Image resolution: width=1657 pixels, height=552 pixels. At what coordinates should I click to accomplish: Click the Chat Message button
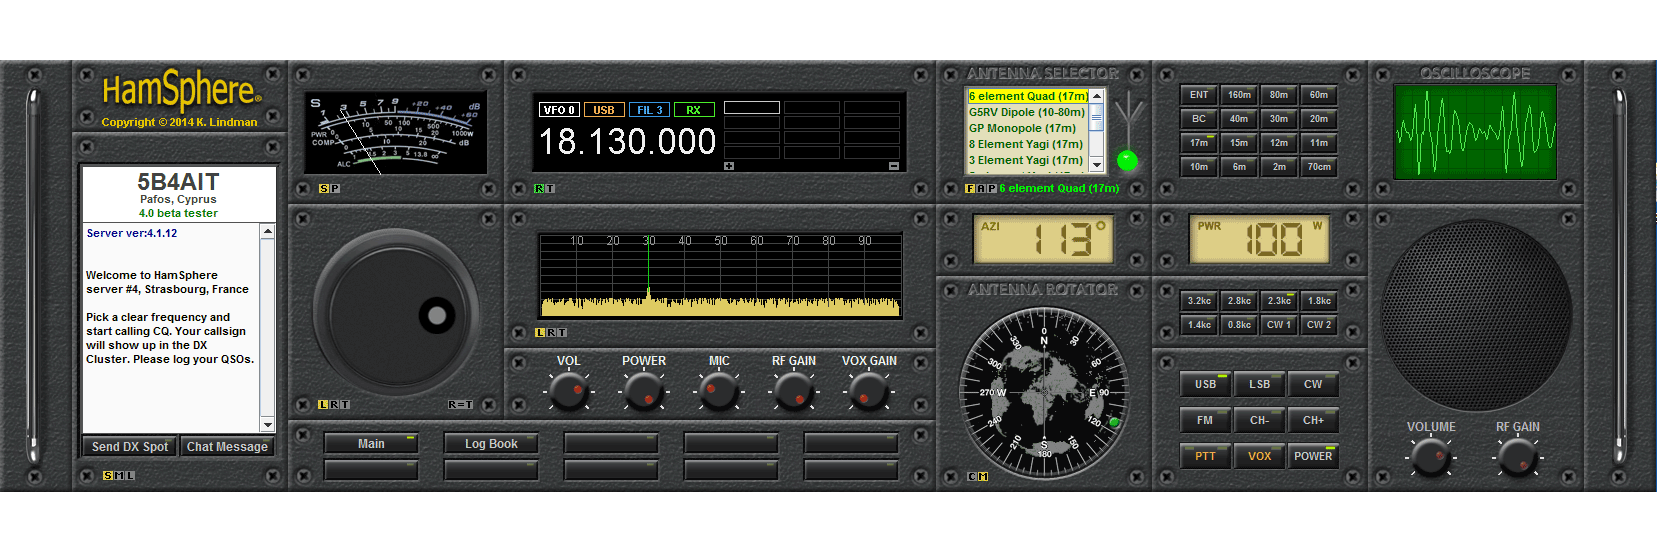pyautogui.click(x=227, y=447)
